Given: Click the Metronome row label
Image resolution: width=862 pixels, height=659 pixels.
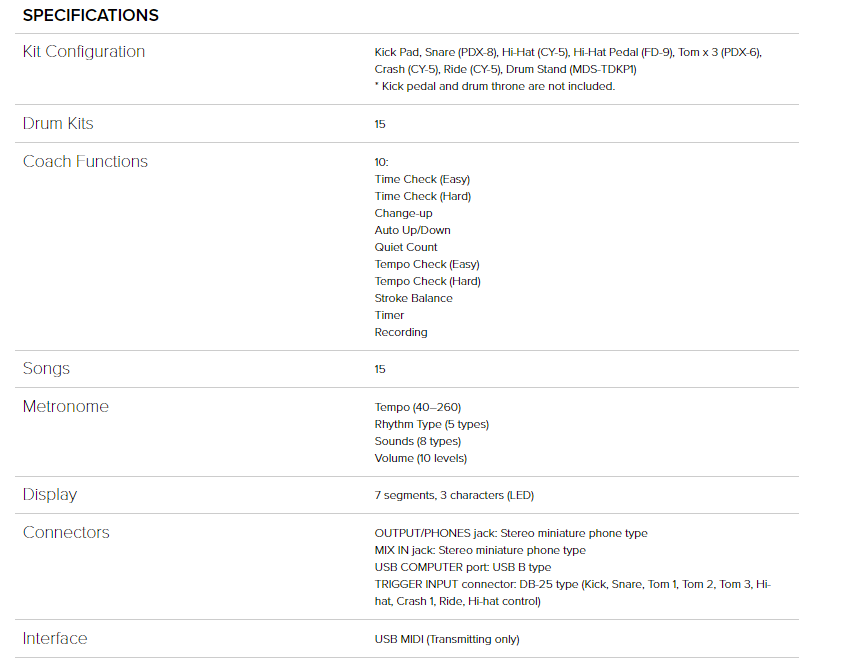Looking at the screenshot, I should pos(66,407).
